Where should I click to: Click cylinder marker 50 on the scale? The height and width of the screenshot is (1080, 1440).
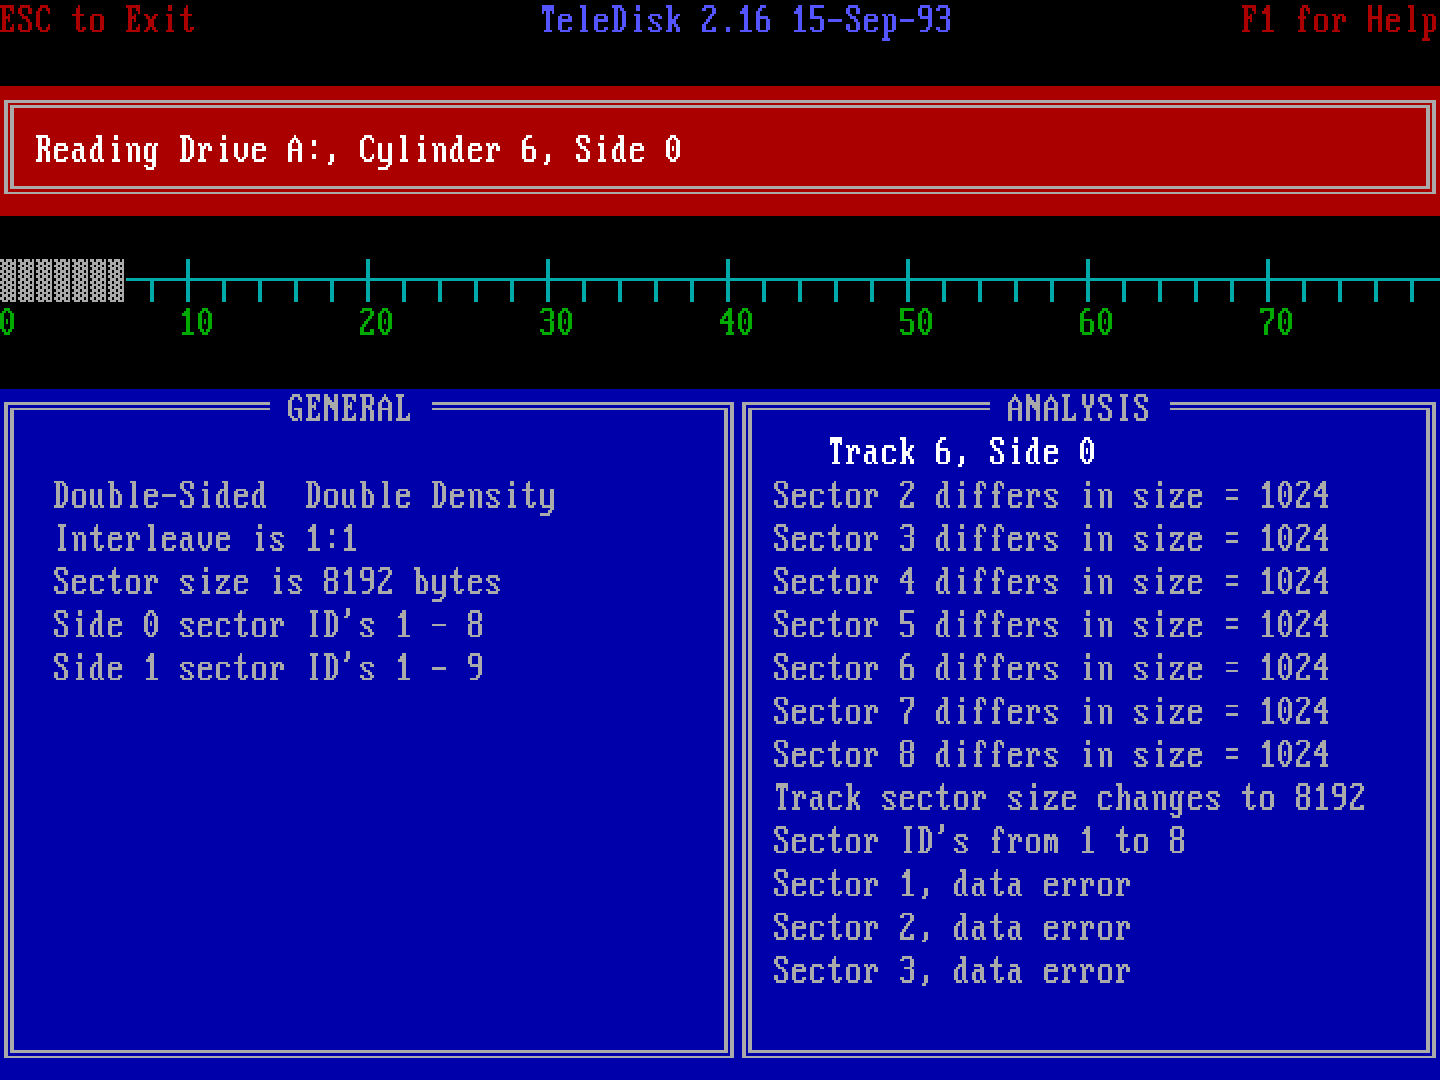916,323
